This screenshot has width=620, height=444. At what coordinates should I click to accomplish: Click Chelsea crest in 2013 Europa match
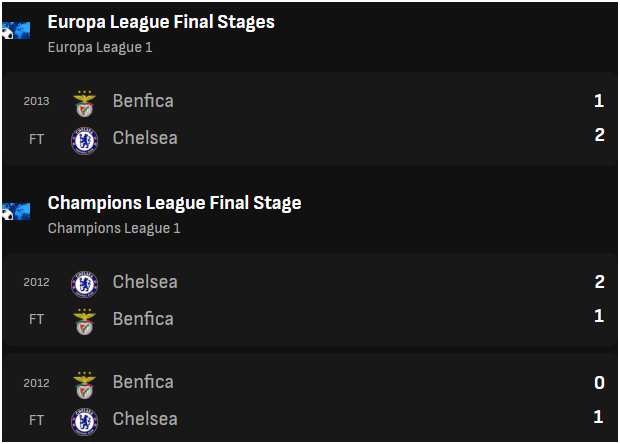pos(85,141)
